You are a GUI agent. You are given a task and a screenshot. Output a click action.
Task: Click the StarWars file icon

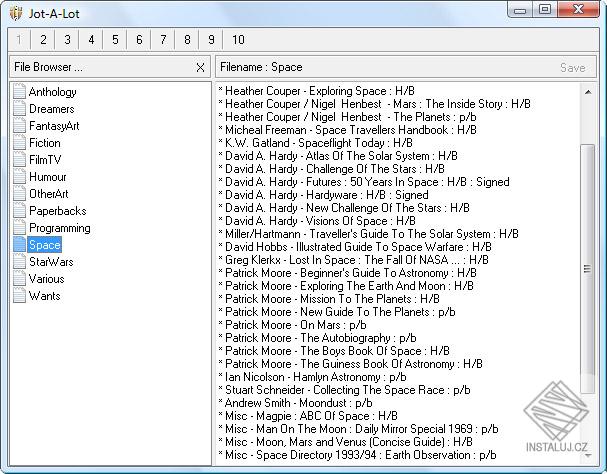[x=19, y=262]
